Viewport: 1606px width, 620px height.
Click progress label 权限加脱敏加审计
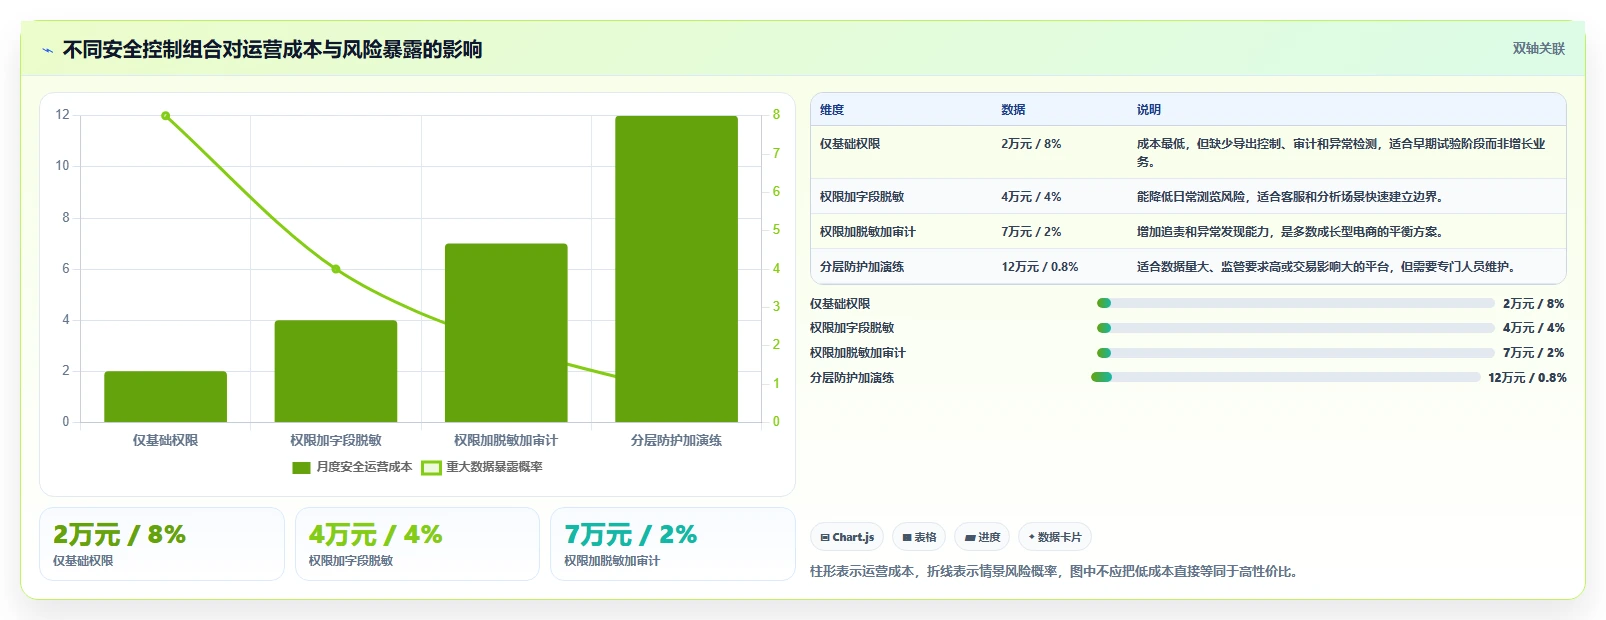858,353
